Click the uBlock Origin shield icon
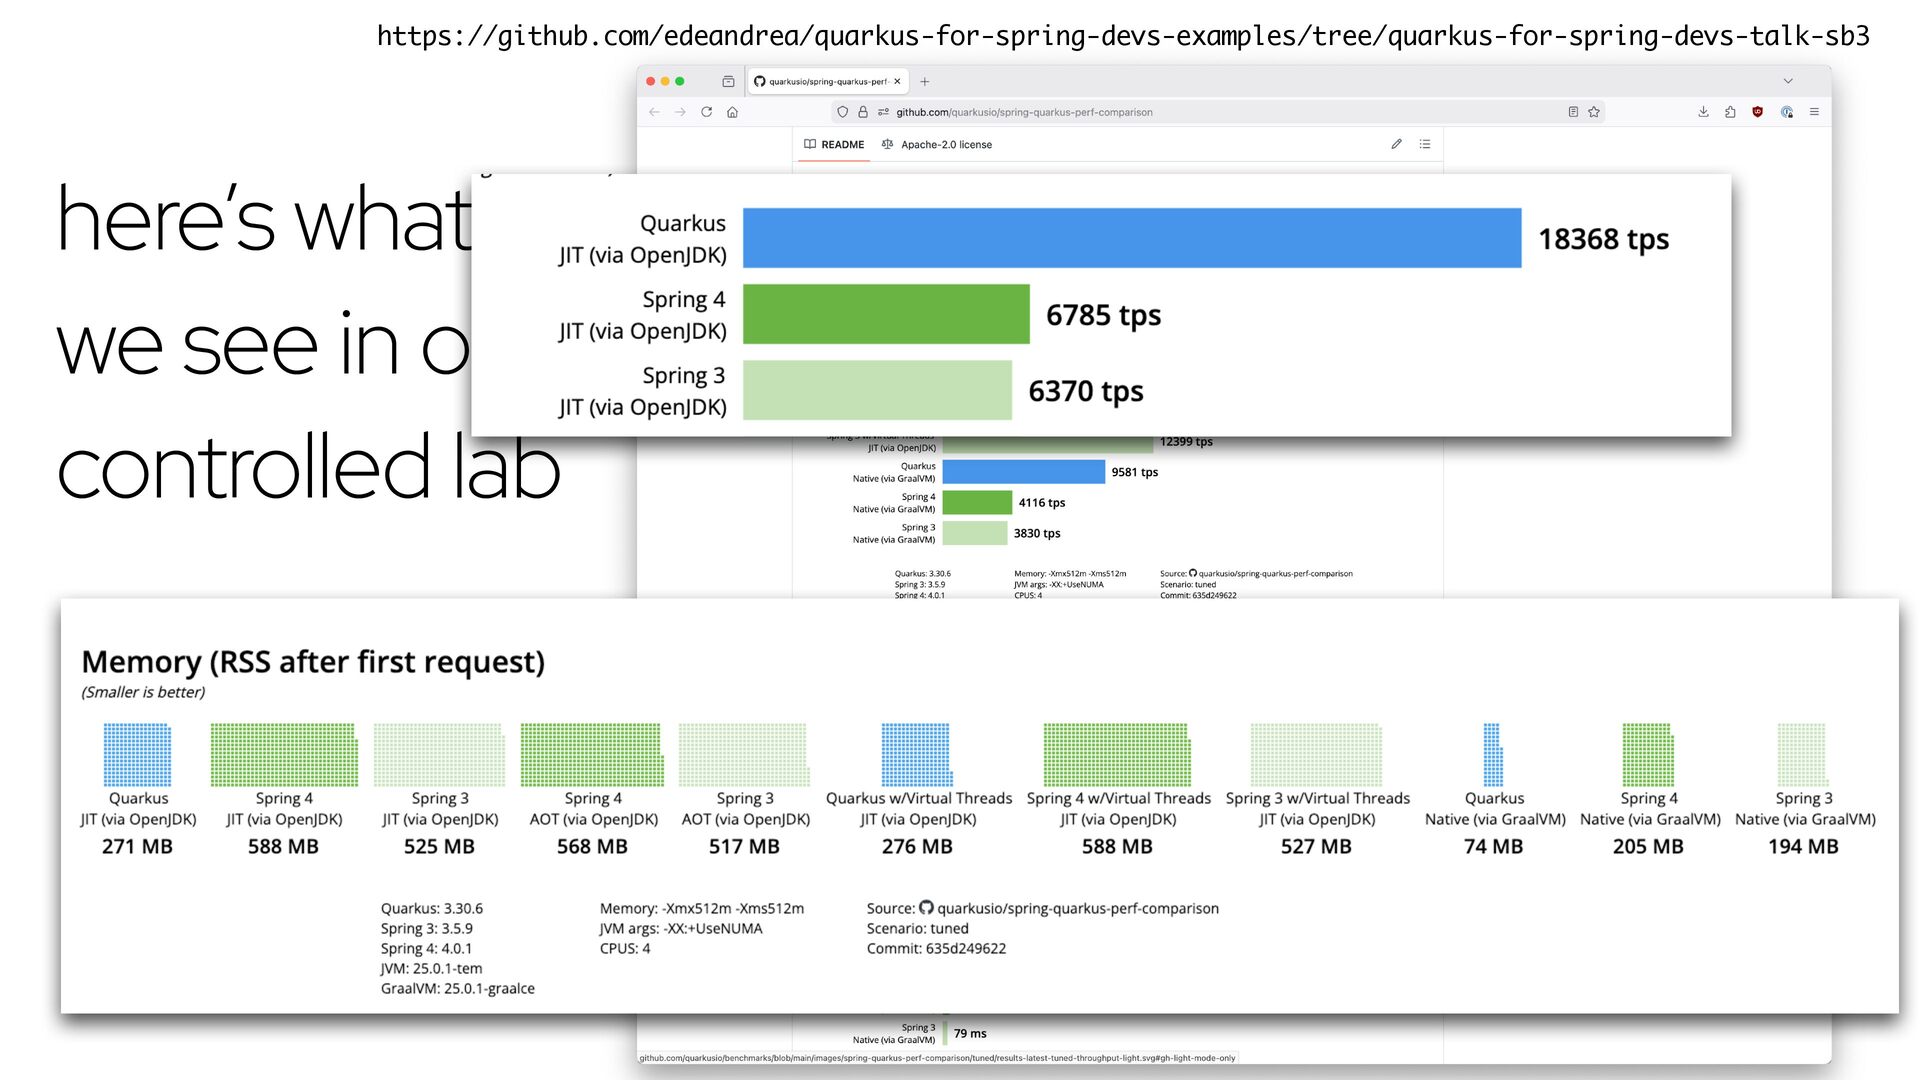The height and width of the screenshot is (1080, 1920). [1757, 112]
